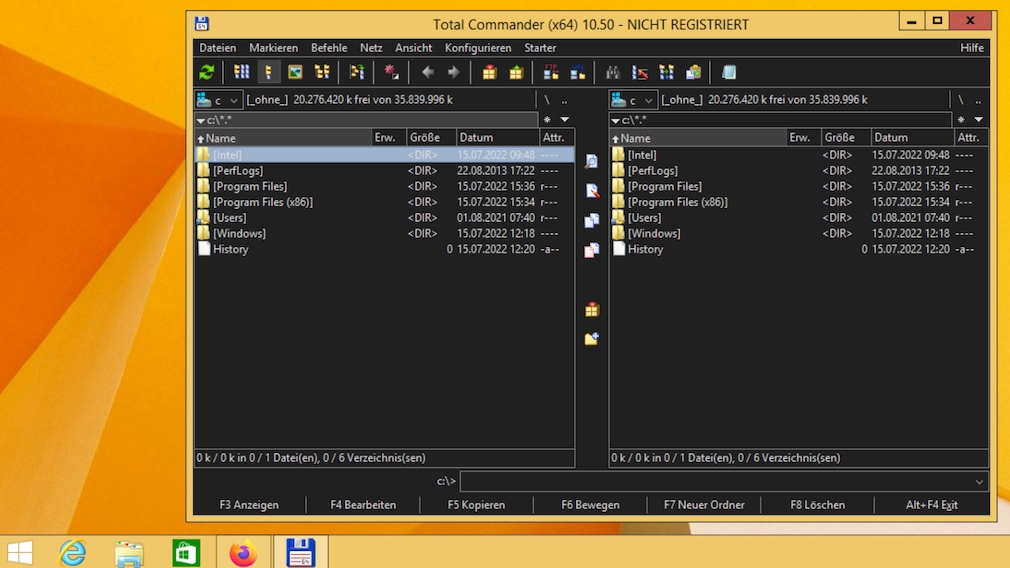1010x568 pixels.
Task: Open the Netz menu
Action: 371,48
